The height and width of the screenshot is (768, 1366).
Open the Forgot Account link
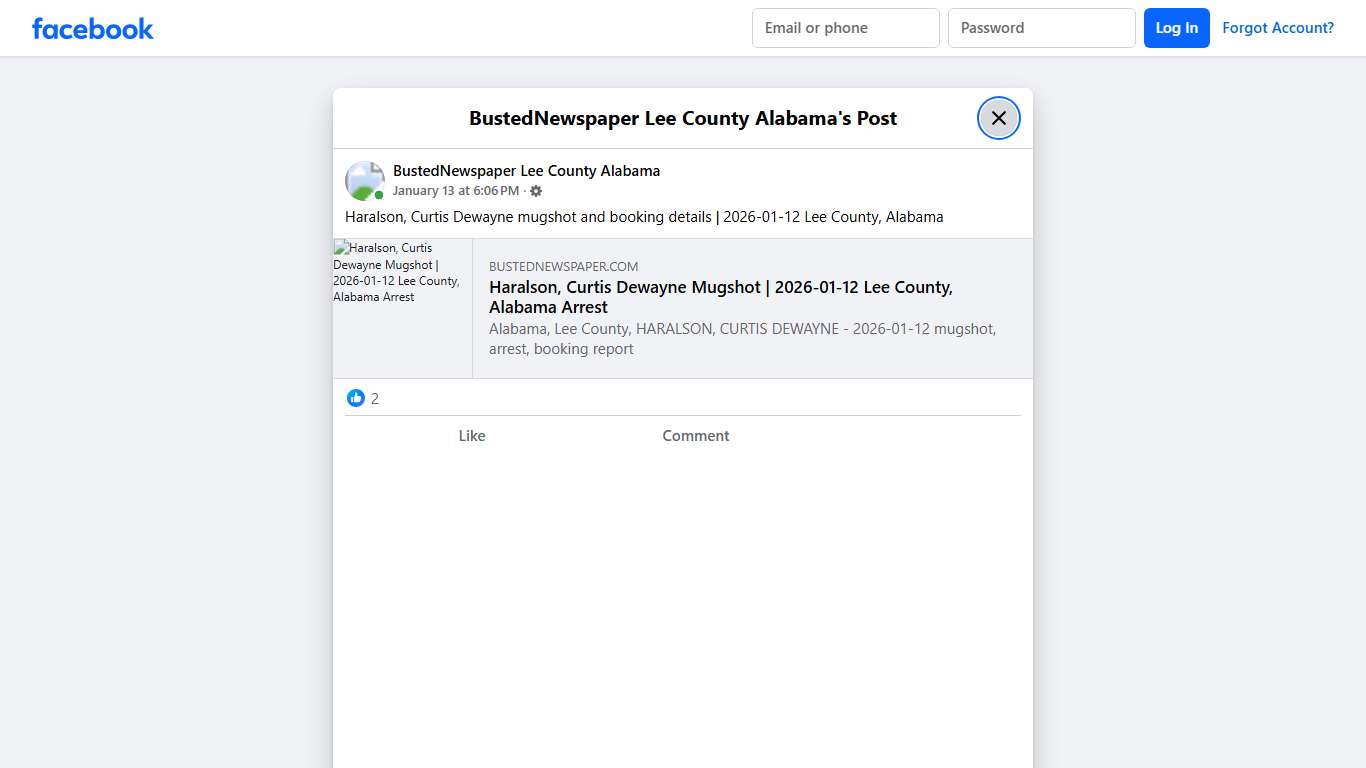point(1278,27)
